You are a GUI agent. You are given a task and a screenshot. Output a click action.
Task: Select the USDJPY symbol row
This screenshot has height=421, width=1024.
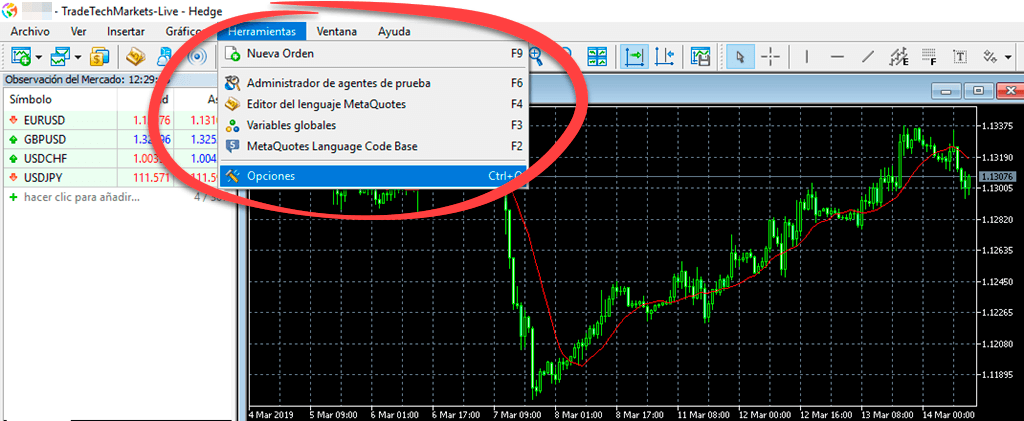click(118, 178)
